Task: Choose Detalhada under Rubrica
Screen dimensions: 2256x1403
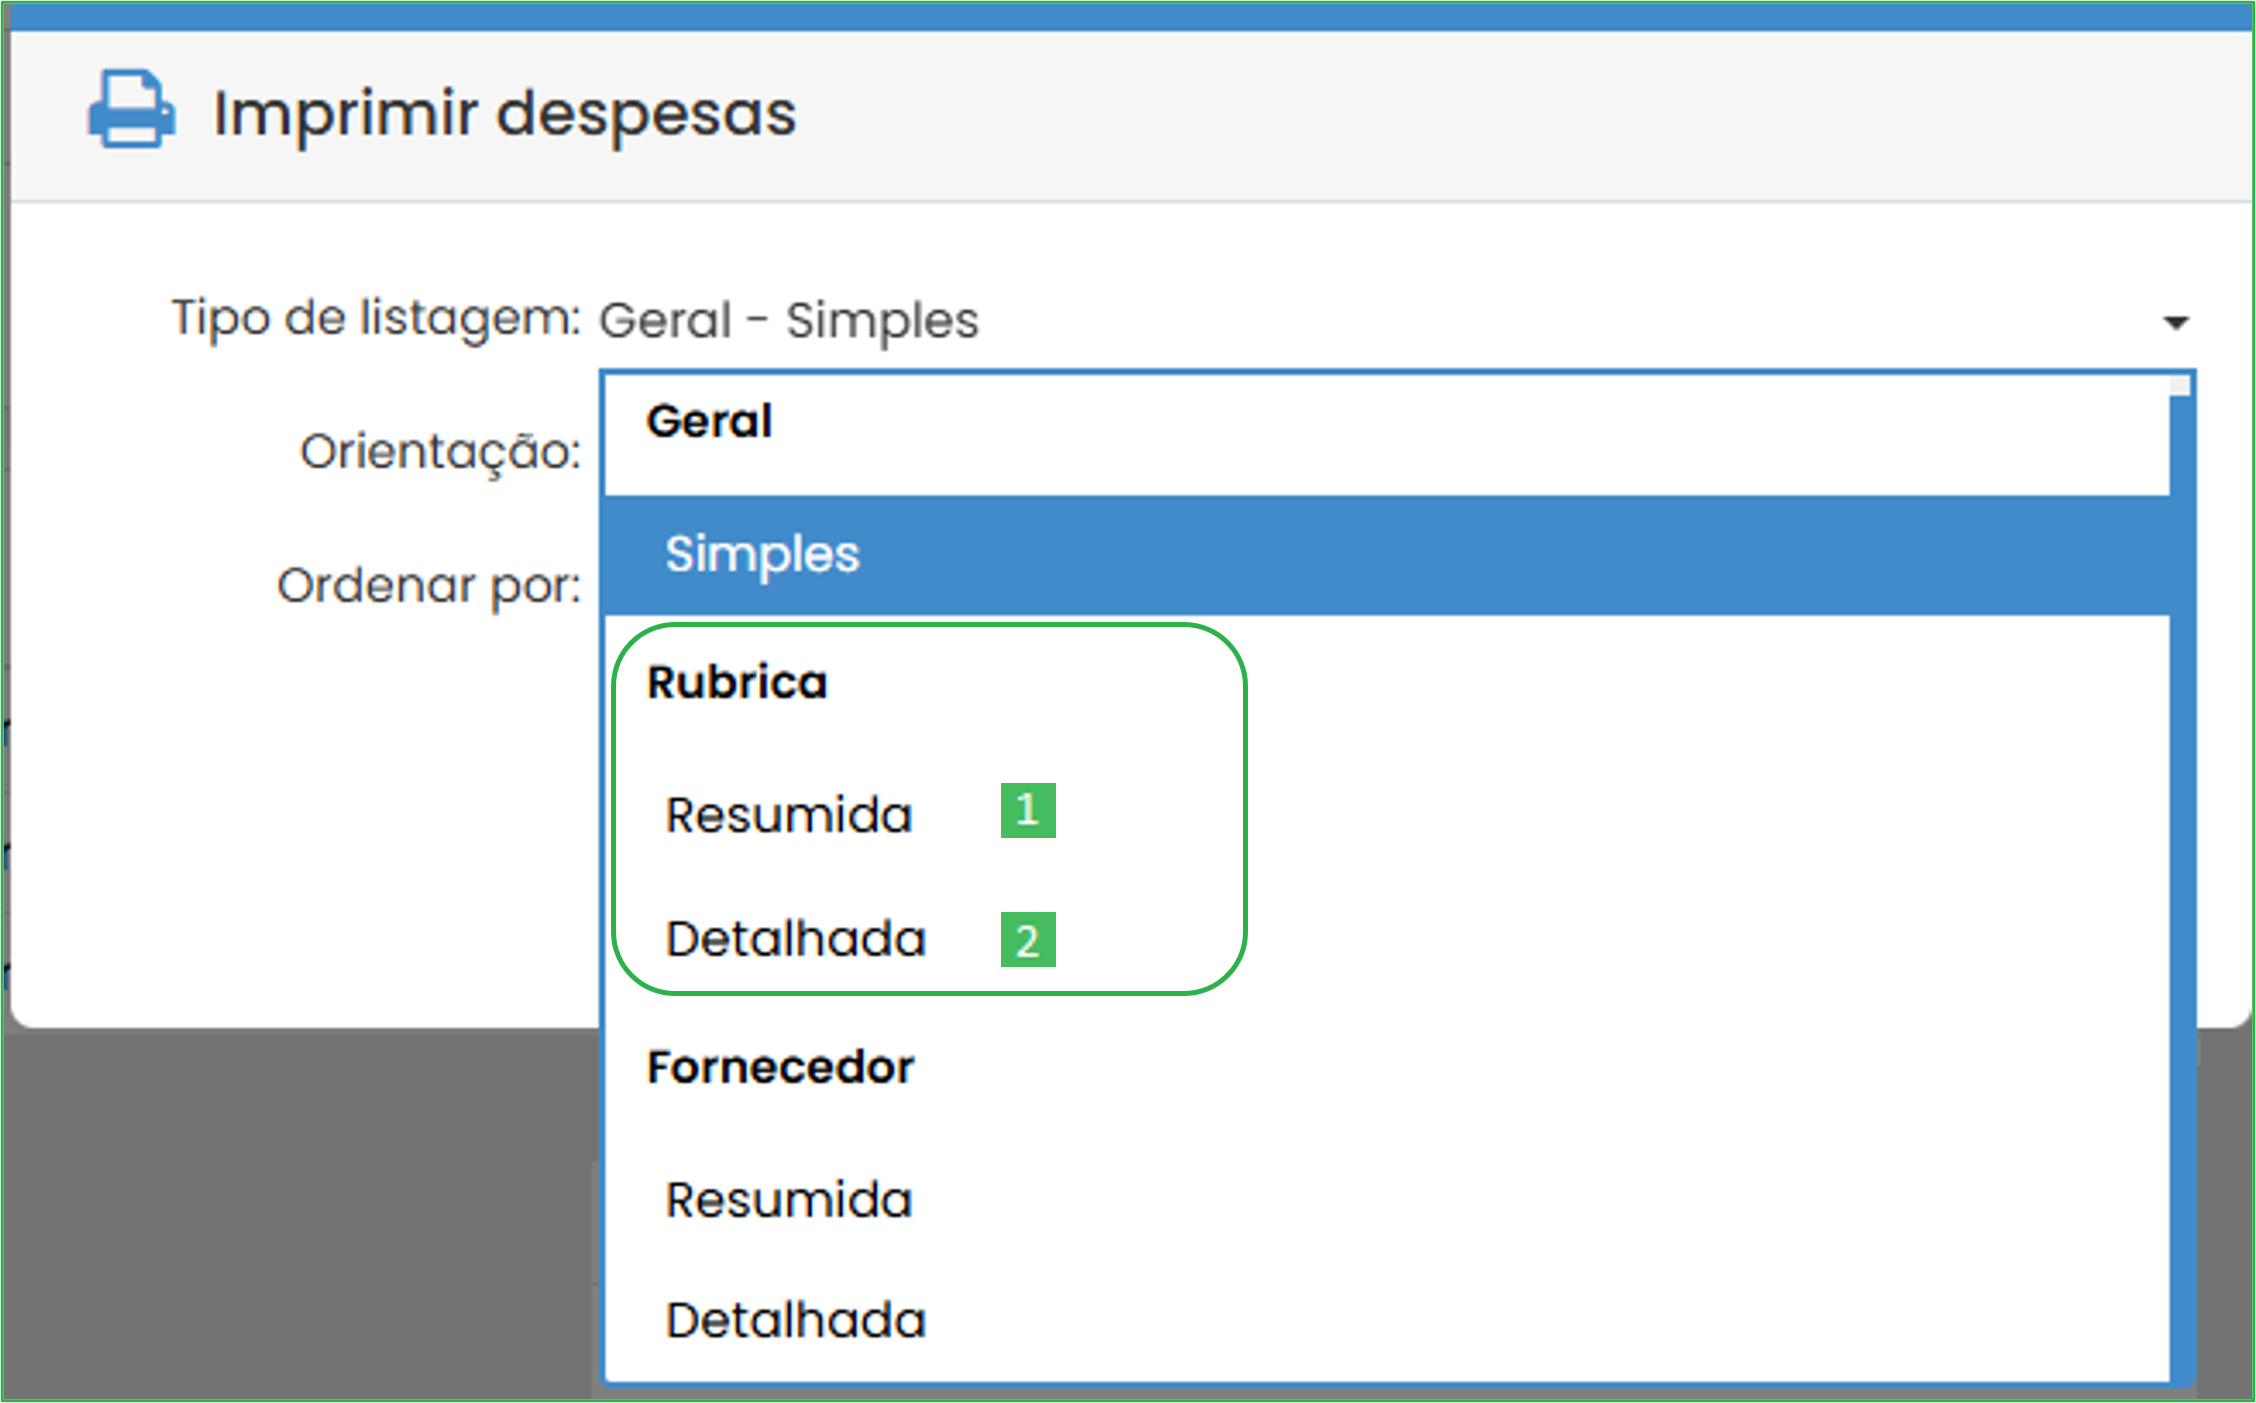Action: point(796,939)
